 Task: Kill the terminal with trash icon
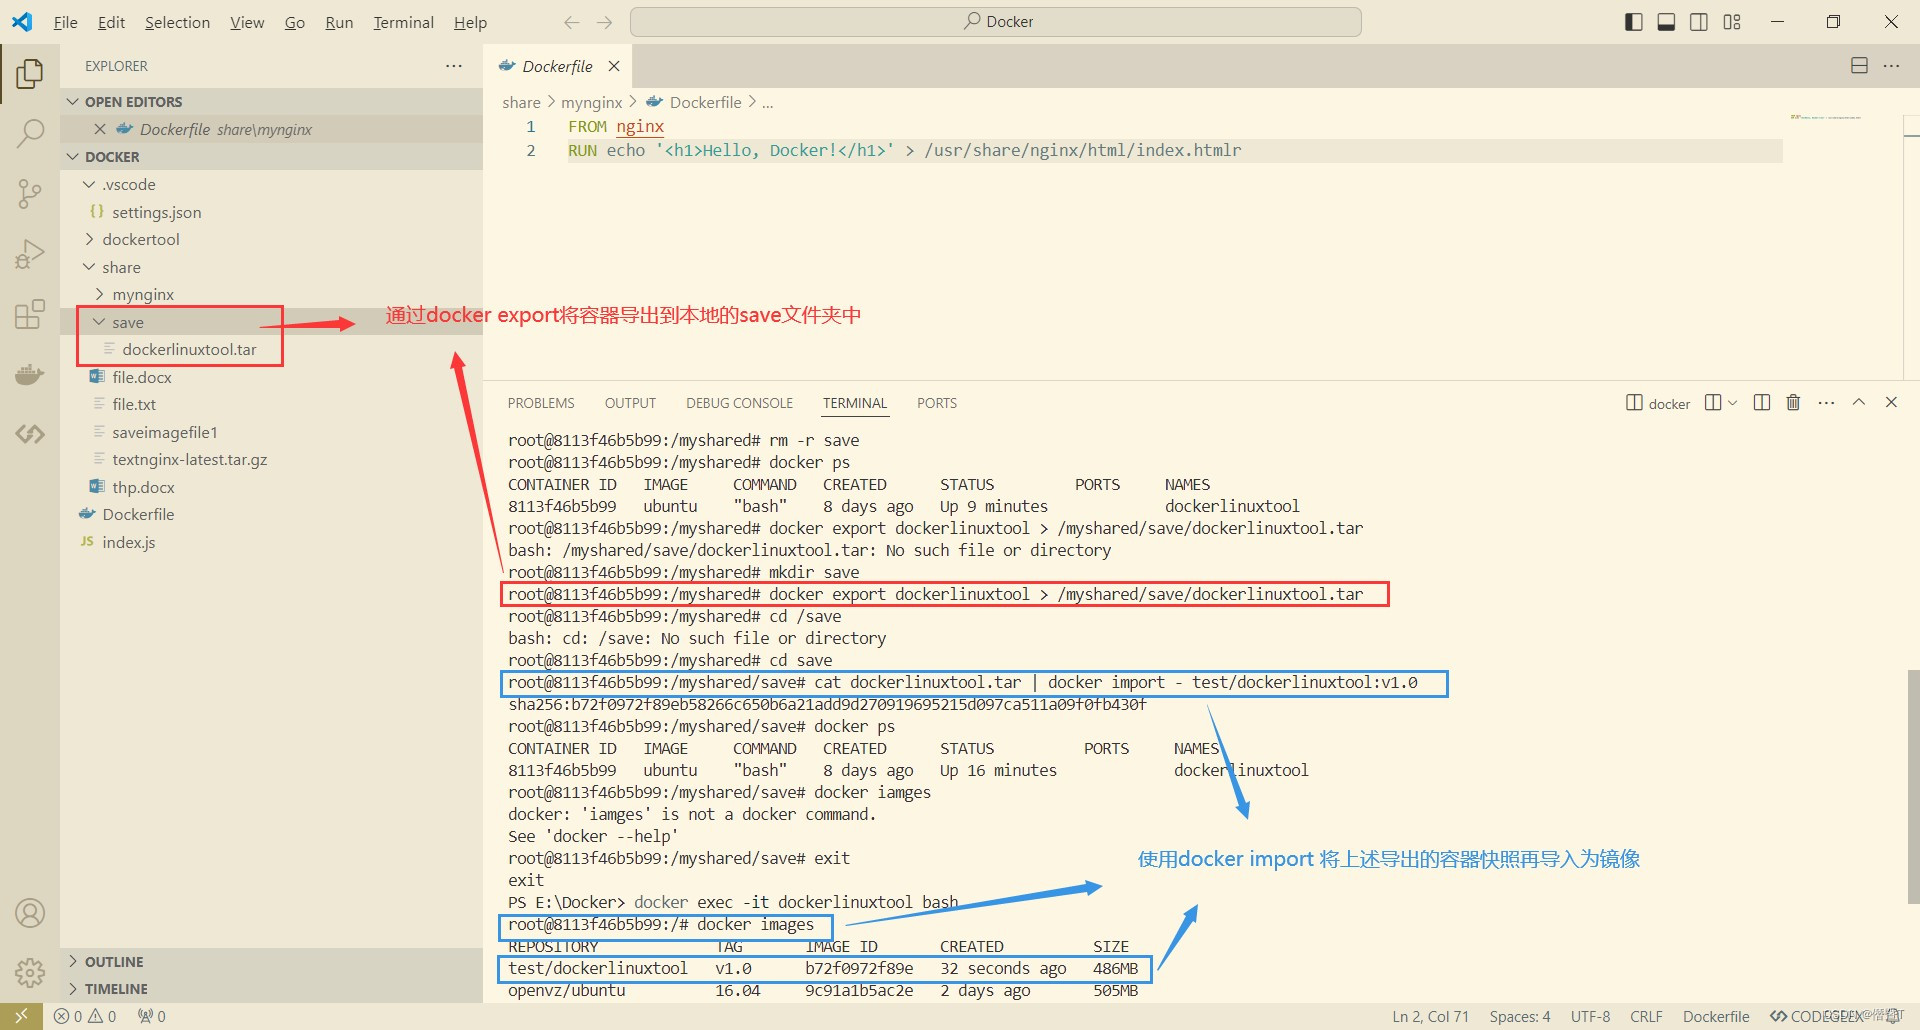(x=1793, y=403)
